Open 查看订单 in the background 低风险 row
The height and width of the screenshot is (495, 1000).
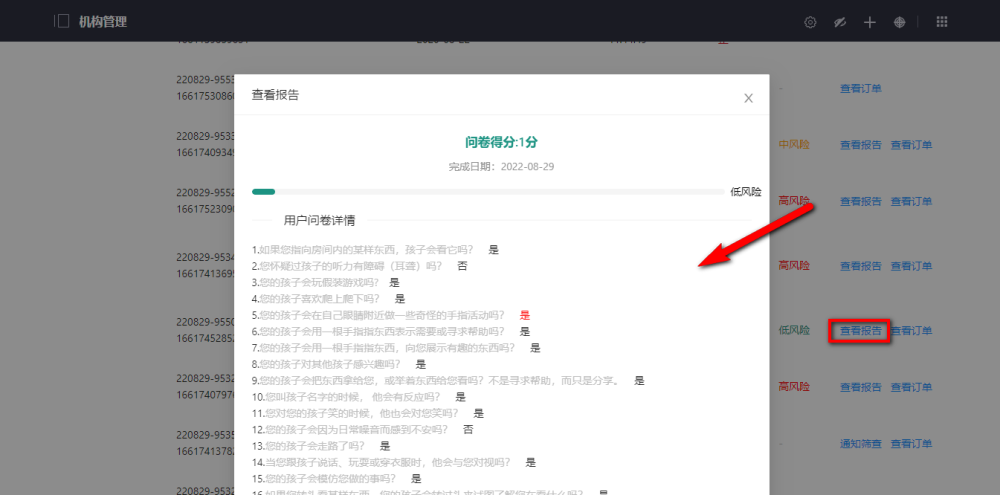pos(911,330)
